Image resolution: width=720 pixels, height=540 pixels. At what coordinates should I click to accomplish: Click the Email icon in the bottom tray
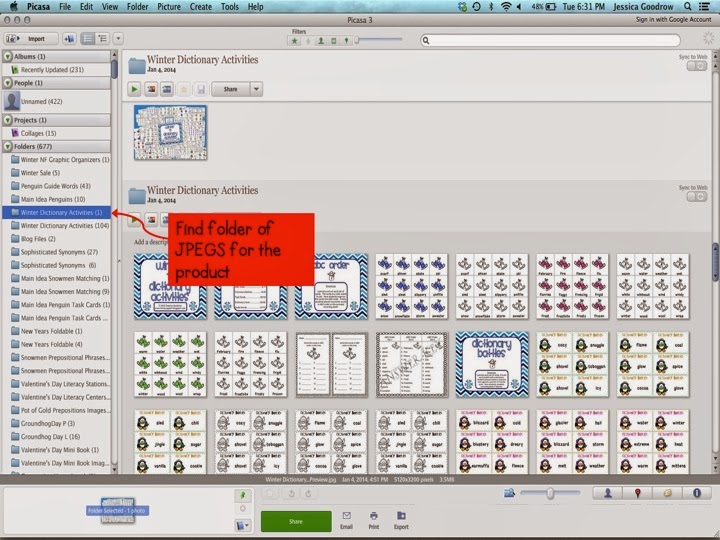tap(346, 521)
